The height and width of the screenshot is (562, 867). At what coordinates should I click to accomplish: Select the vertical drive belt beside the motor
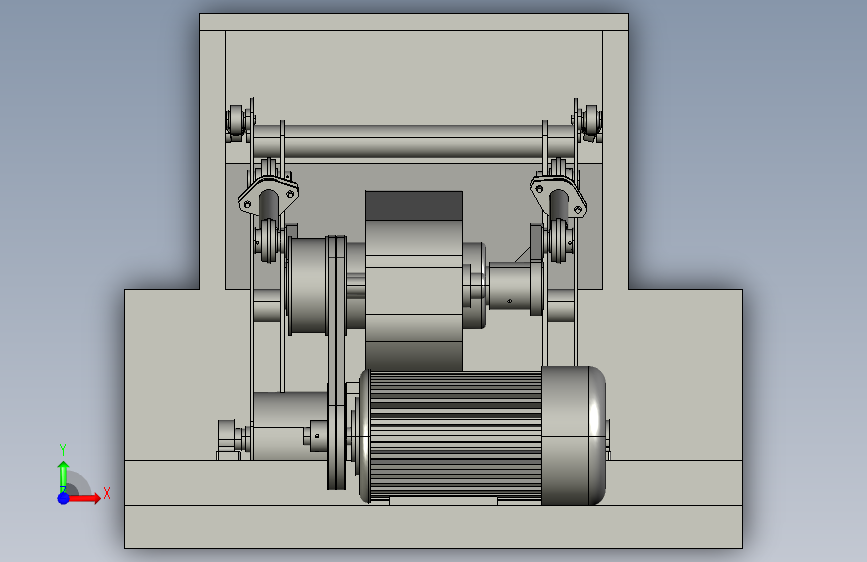coord(336,362)
